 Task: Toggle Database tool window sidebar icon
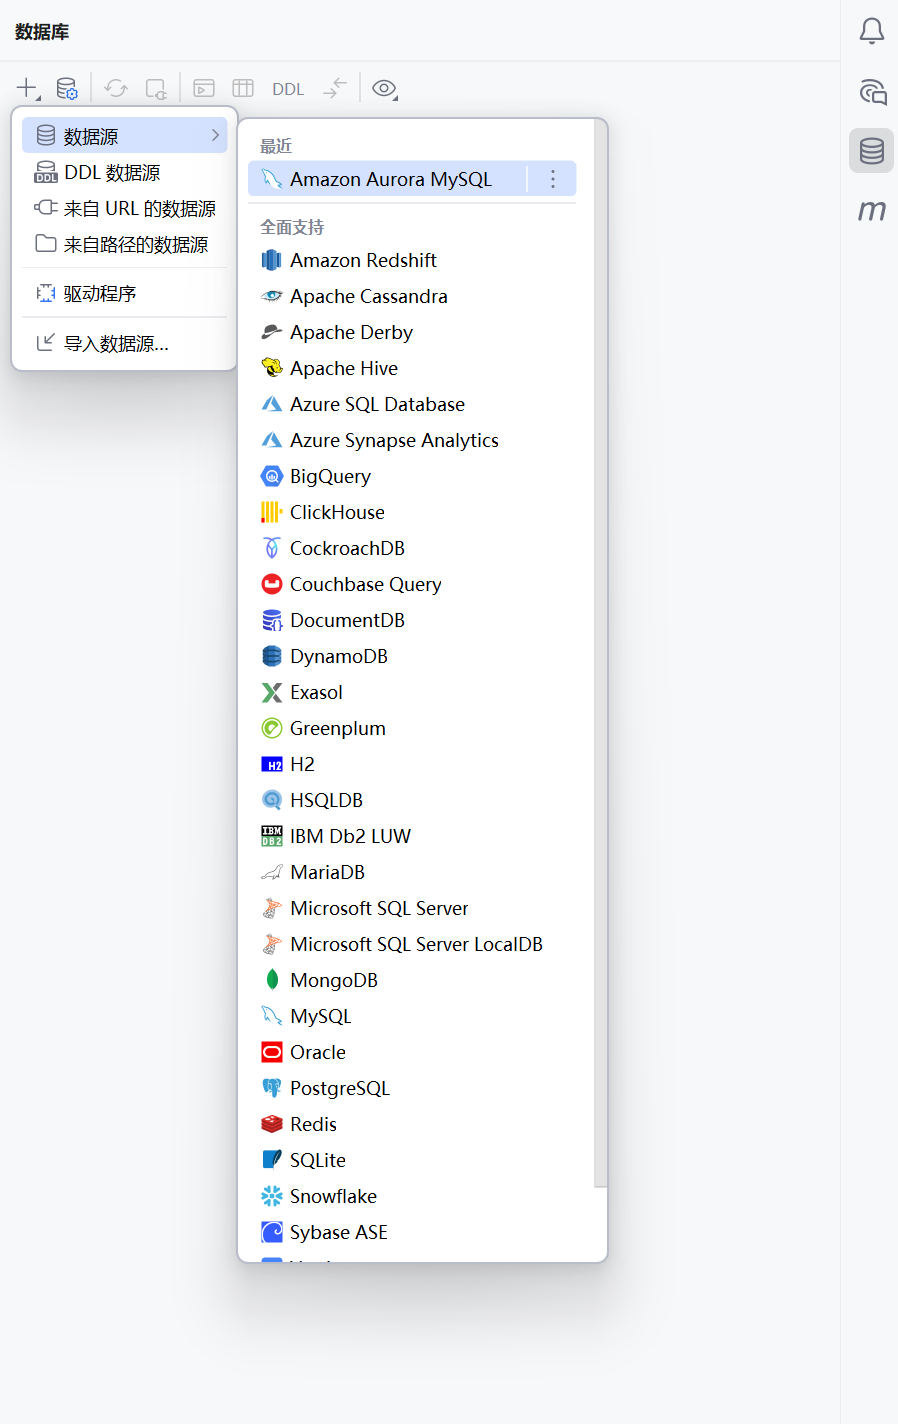tap(872, 151)
